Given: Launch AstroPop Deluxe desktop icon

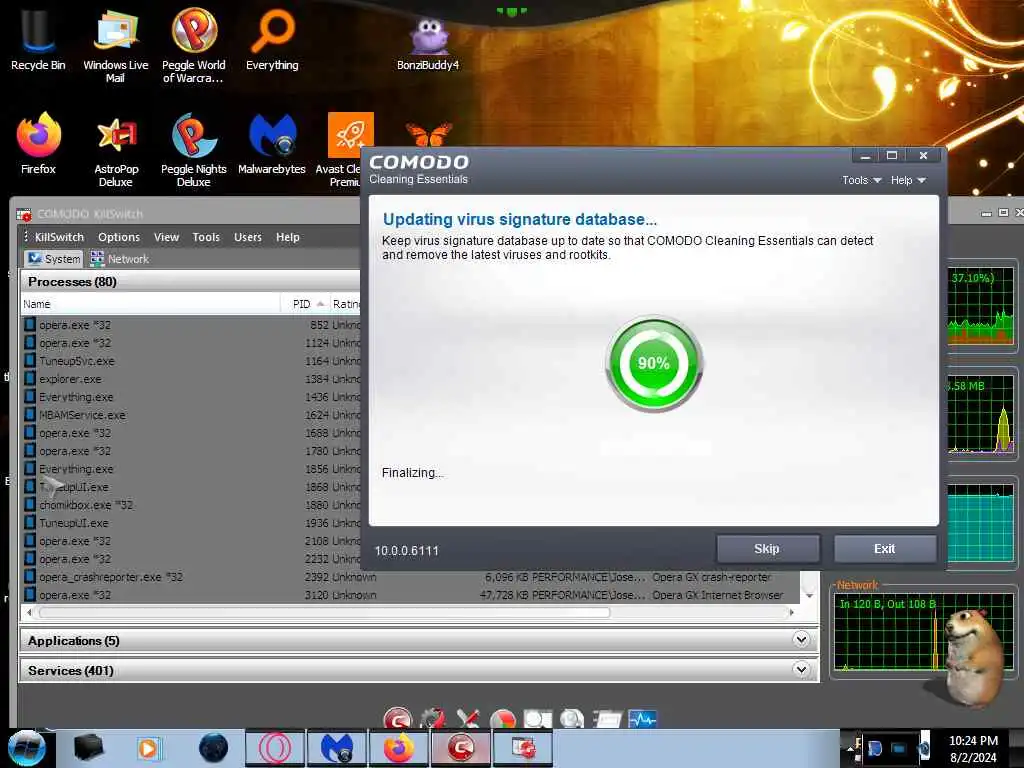Looking at the screenshot, I should (x=116, y=150).
